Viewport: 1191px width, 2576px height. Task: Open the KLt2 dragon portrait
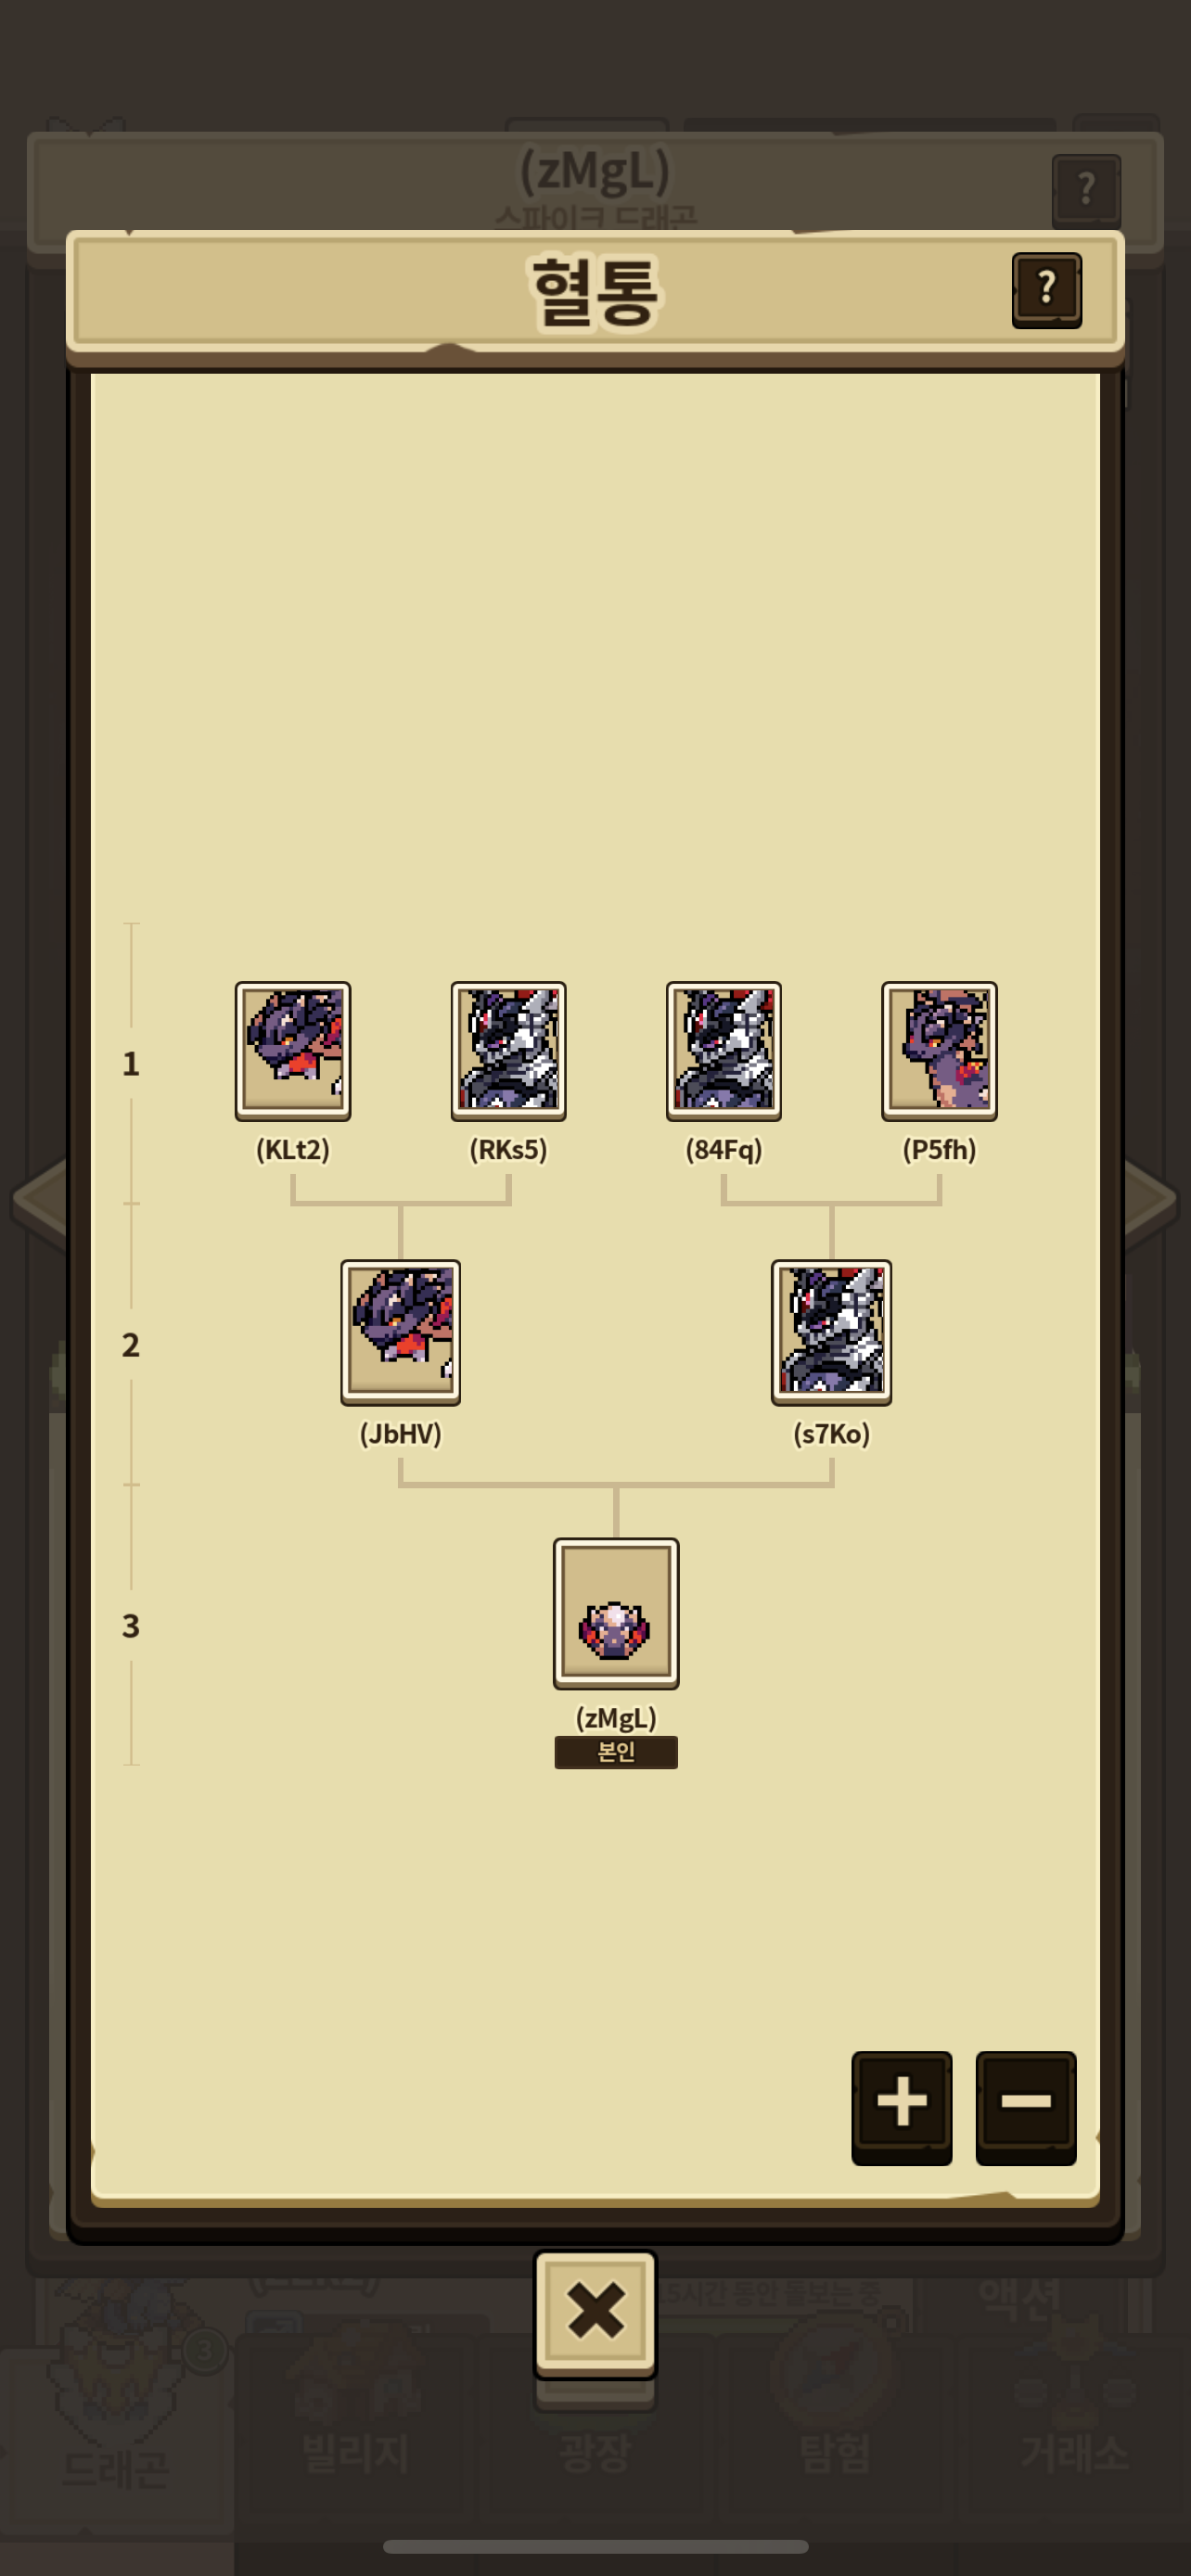293,1050
